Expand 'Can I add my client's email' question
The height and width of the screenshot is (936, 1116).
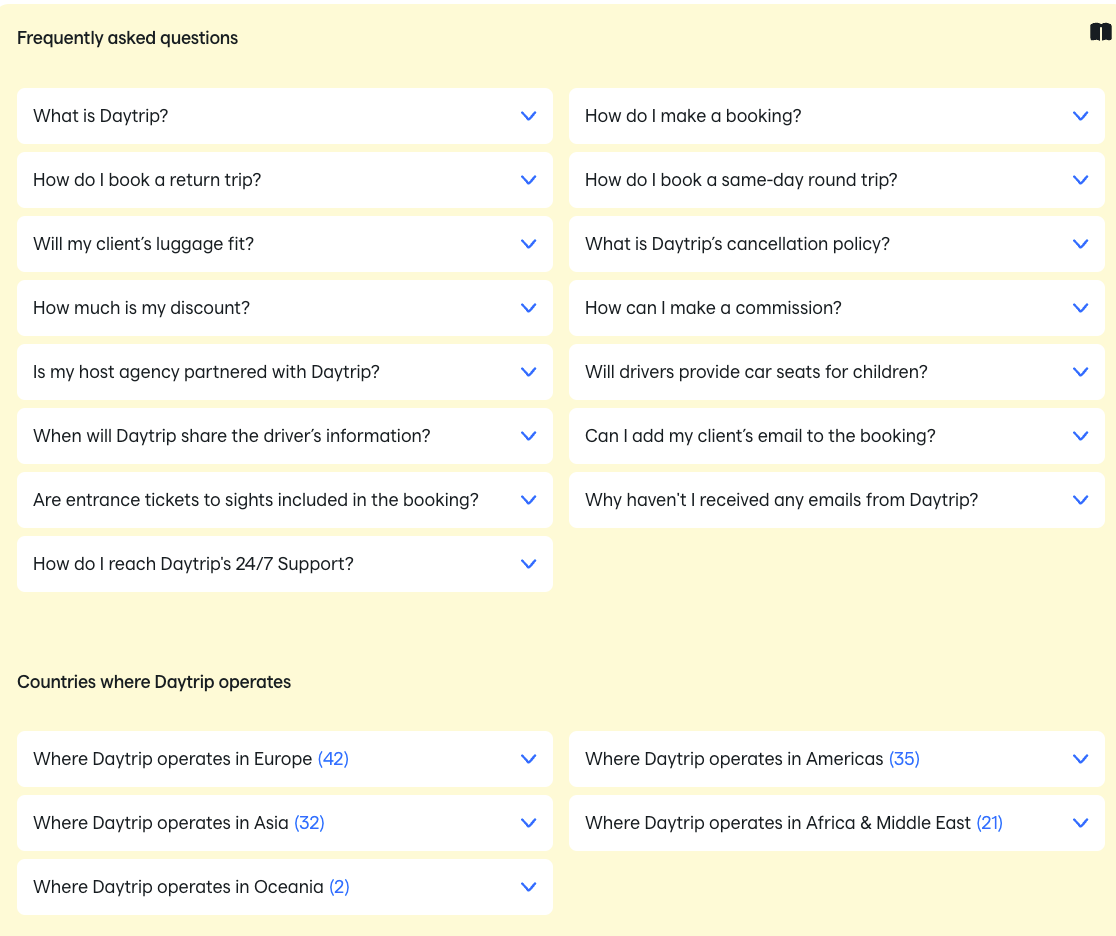[836, 436]
